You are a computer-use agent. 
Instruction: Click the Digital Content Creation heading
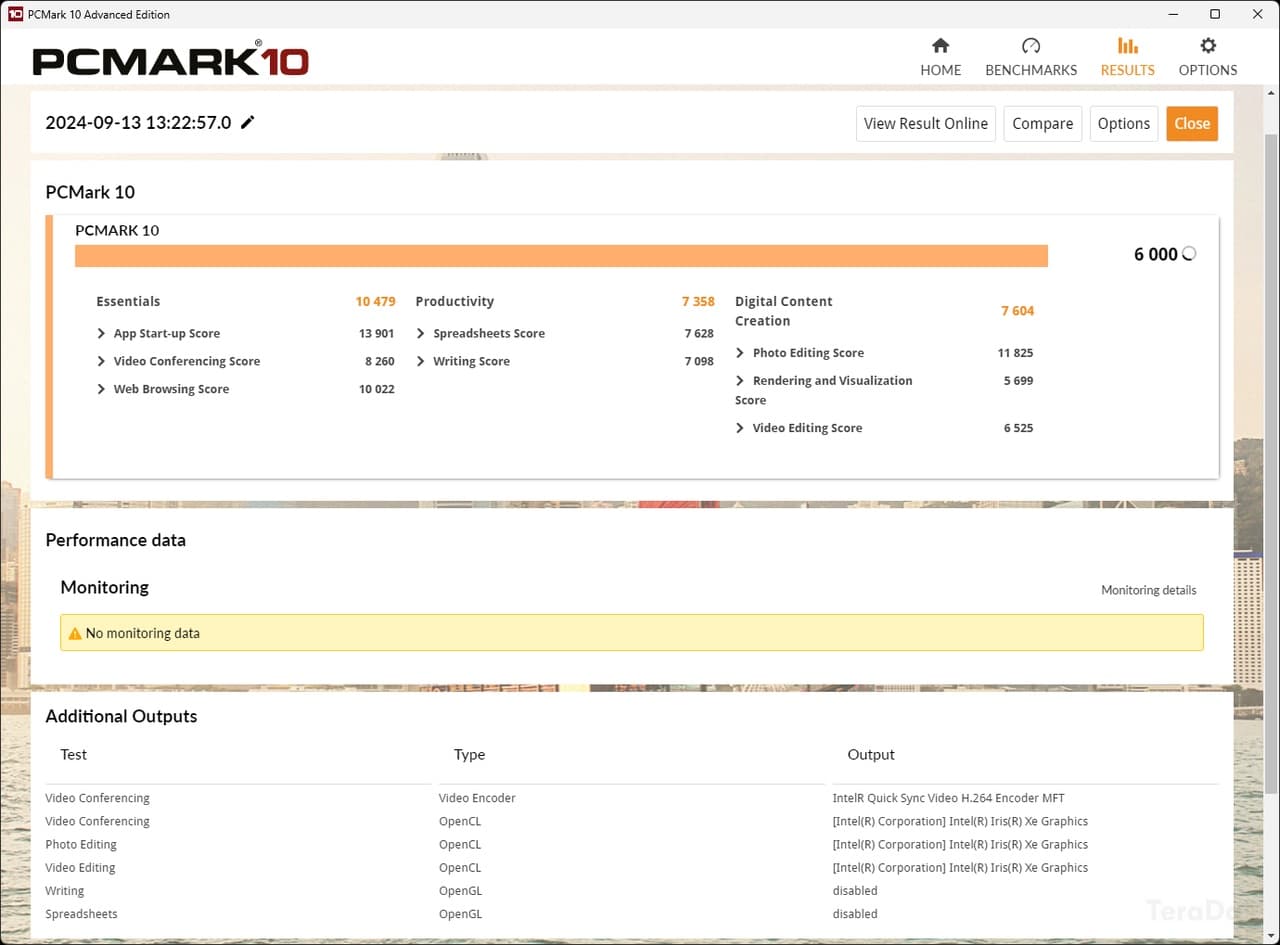pos(784,311)
